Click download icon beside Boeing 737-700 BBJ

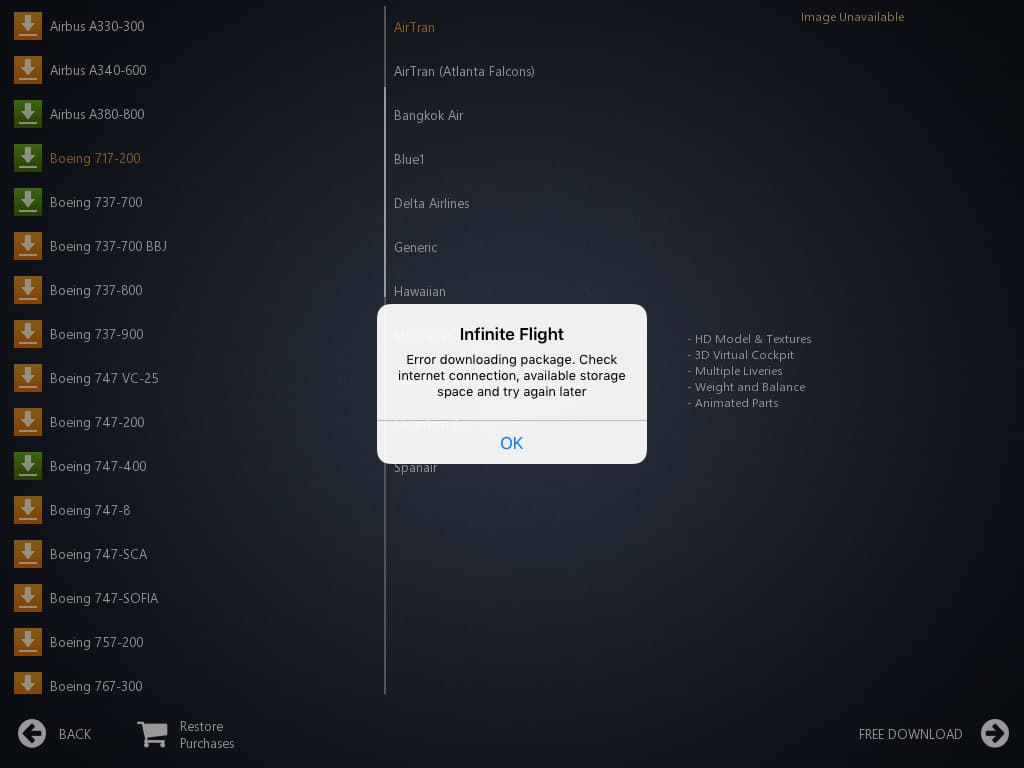click(x=27, y=246)
